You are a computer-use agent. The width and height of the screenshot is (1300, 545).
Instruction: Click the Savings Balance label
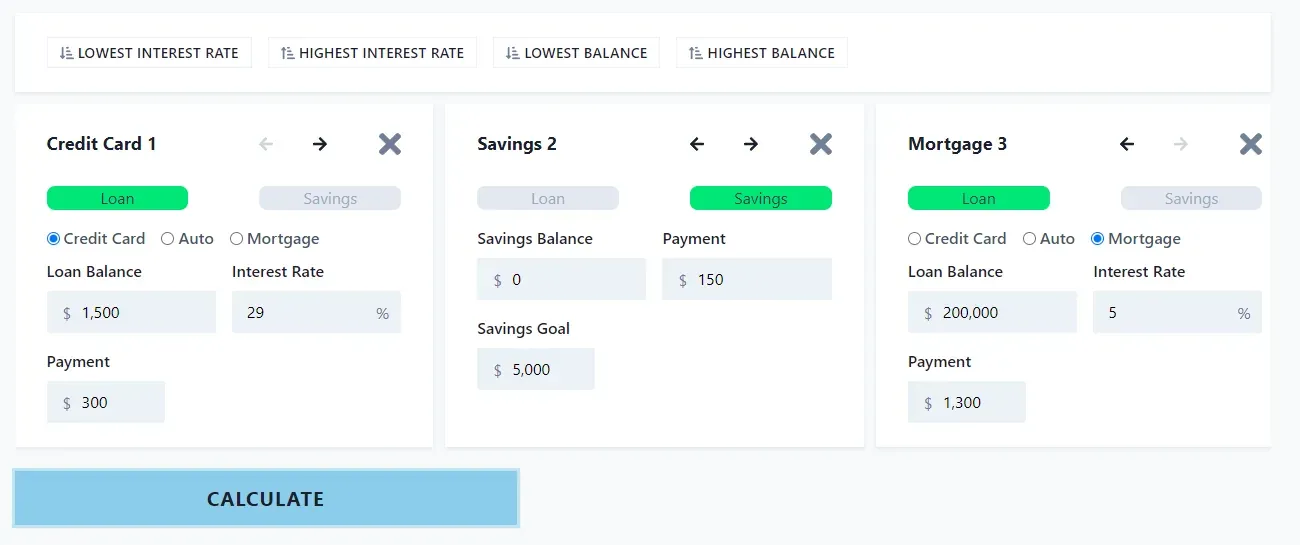coord(535,239)
